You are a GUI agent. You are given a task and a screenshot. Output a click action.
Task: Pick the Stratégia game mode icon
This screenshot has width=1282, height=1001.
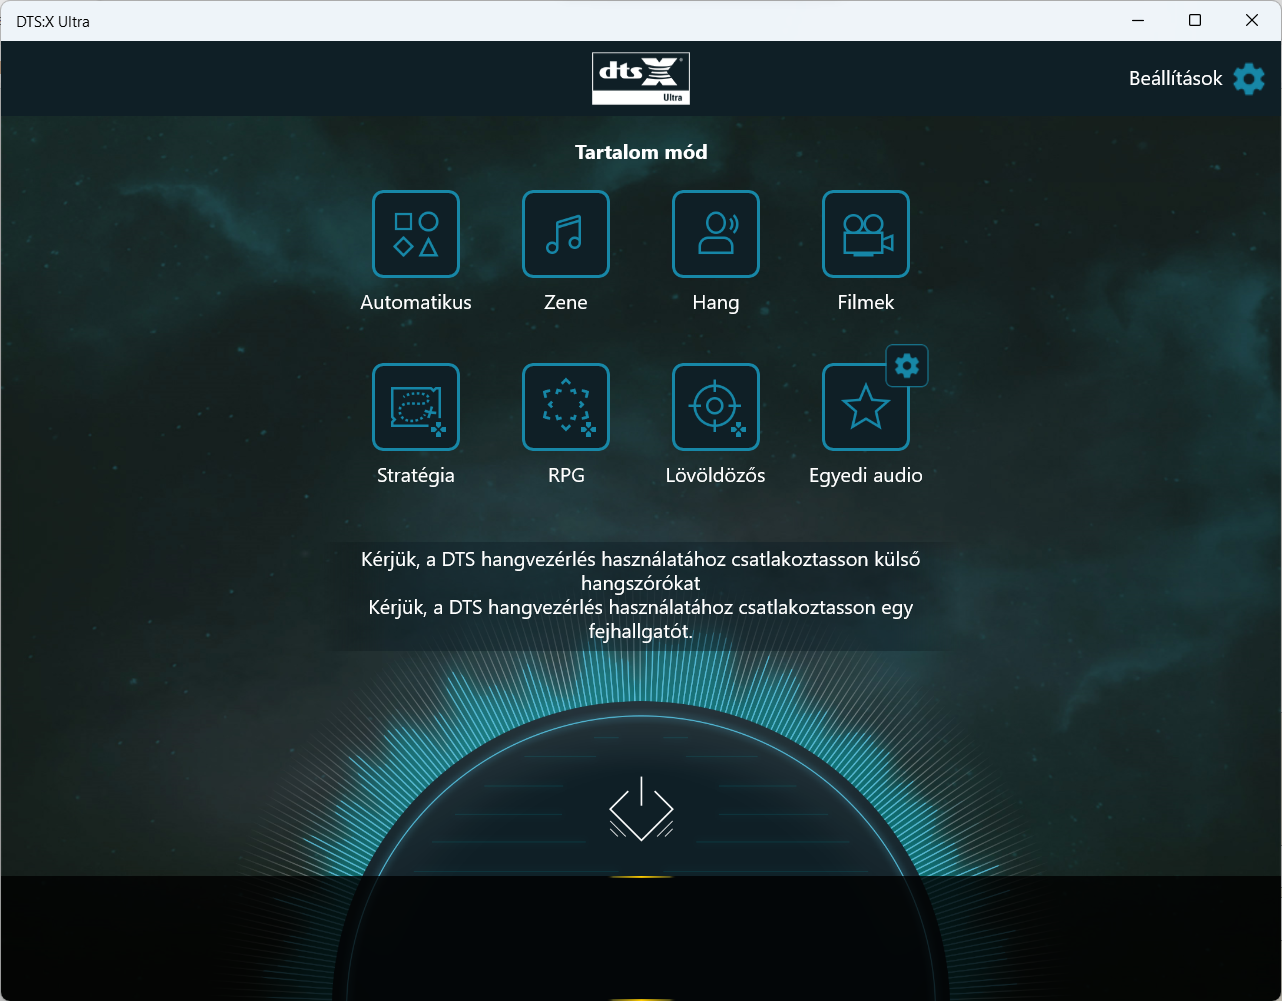click(x=416, y=407)
